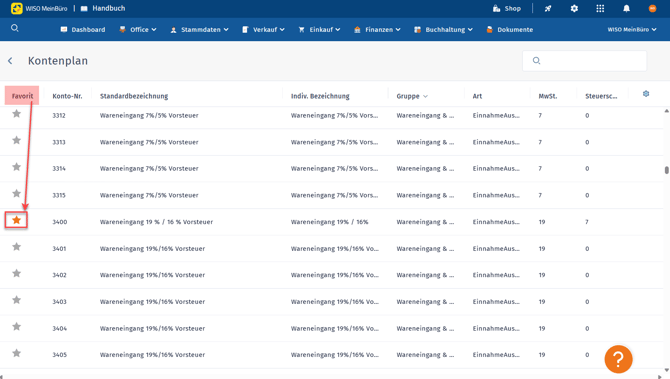Click the rocket icon in top bar
This screenshot has width=670, height=379.
(548, 9)
